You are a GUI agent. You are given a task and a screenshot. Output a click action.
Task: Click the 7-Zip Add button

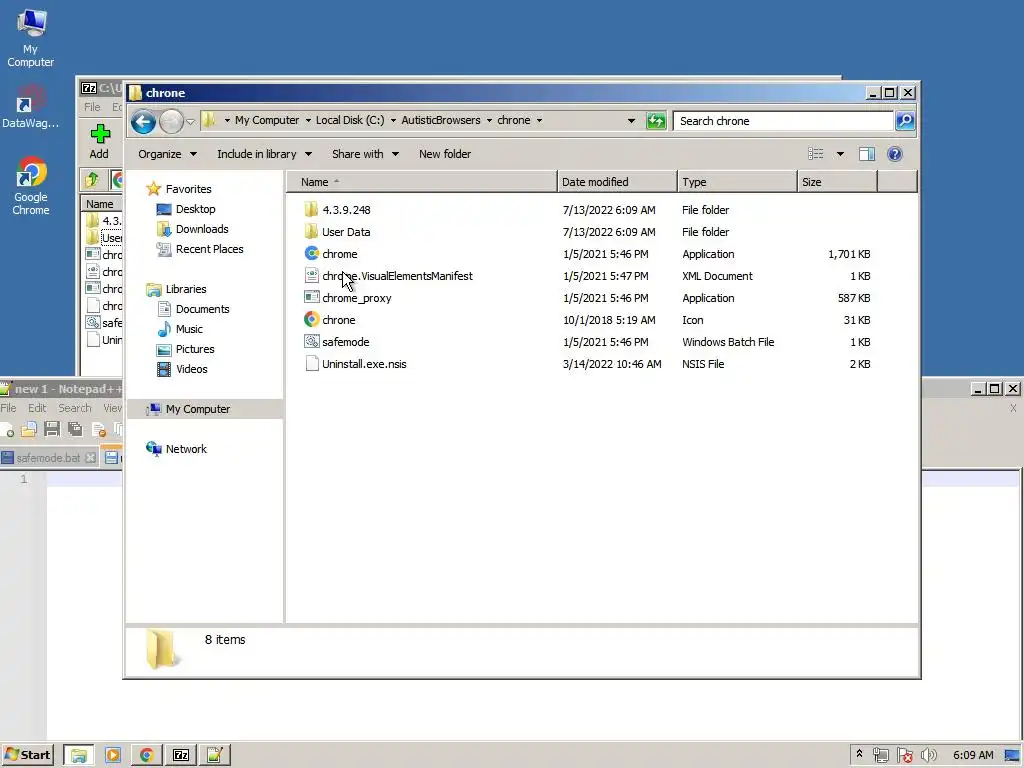tap(99, 142)
